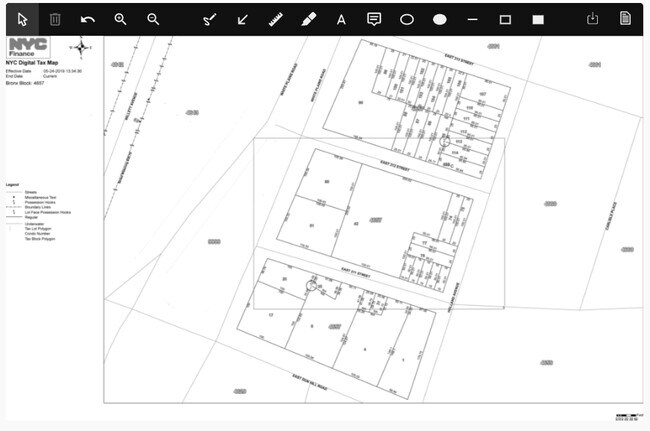Select the filled rectangle tool
Viewport: 650px width, 431px height.
click(x=538, y=19)
